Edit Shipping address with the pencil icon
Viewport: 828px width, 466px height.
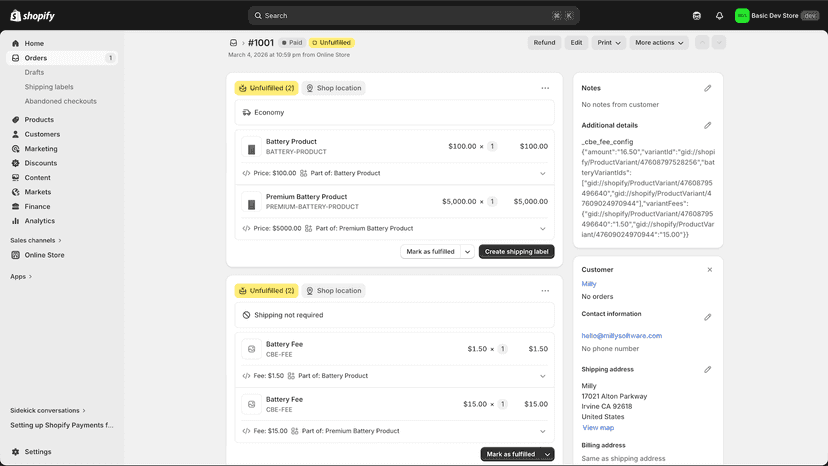[708, 369]
